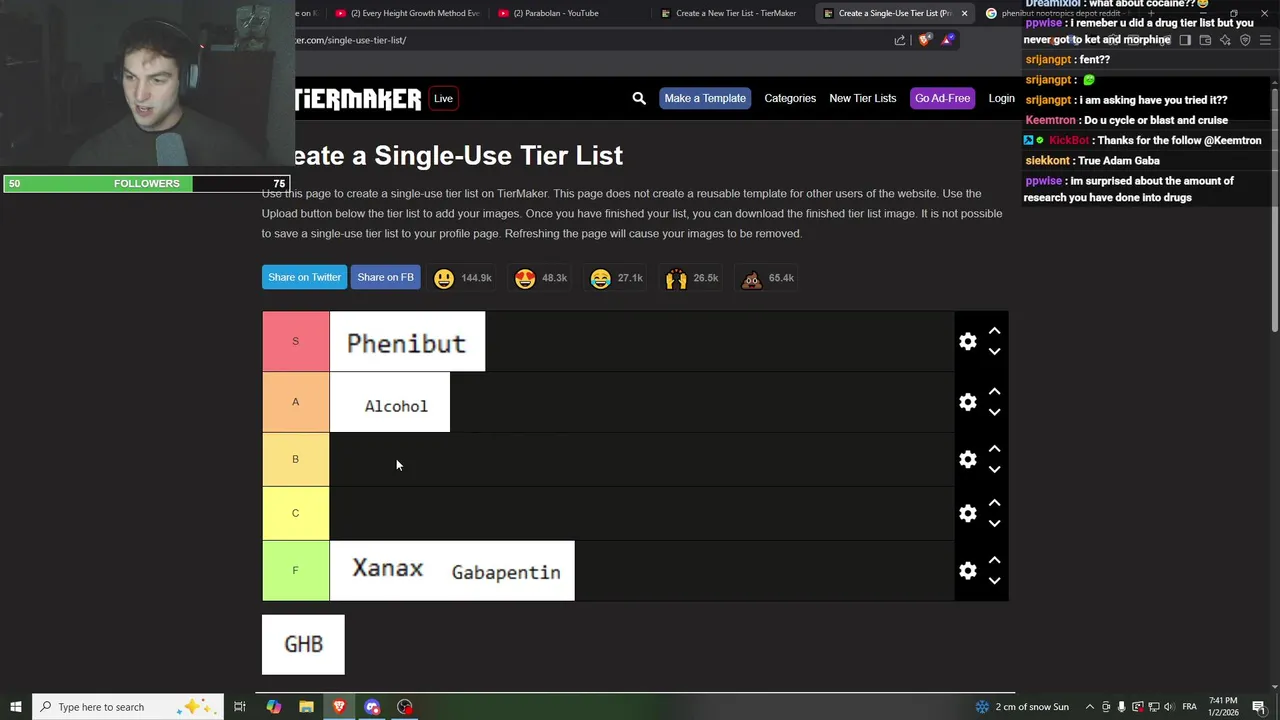This screenshot has width=1280, height=720.
Task: Click the grinning face emoji reaction
Action: pyautogui.click(x=444, y=278)
